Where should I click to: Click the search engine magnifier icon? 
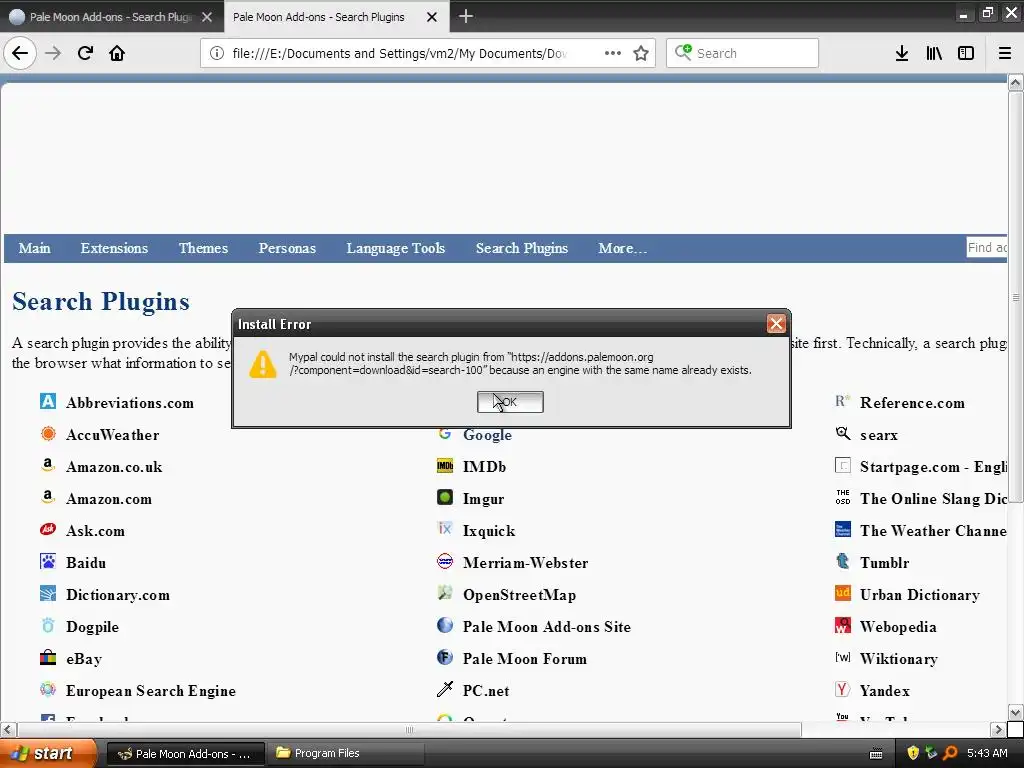(683, 52)
